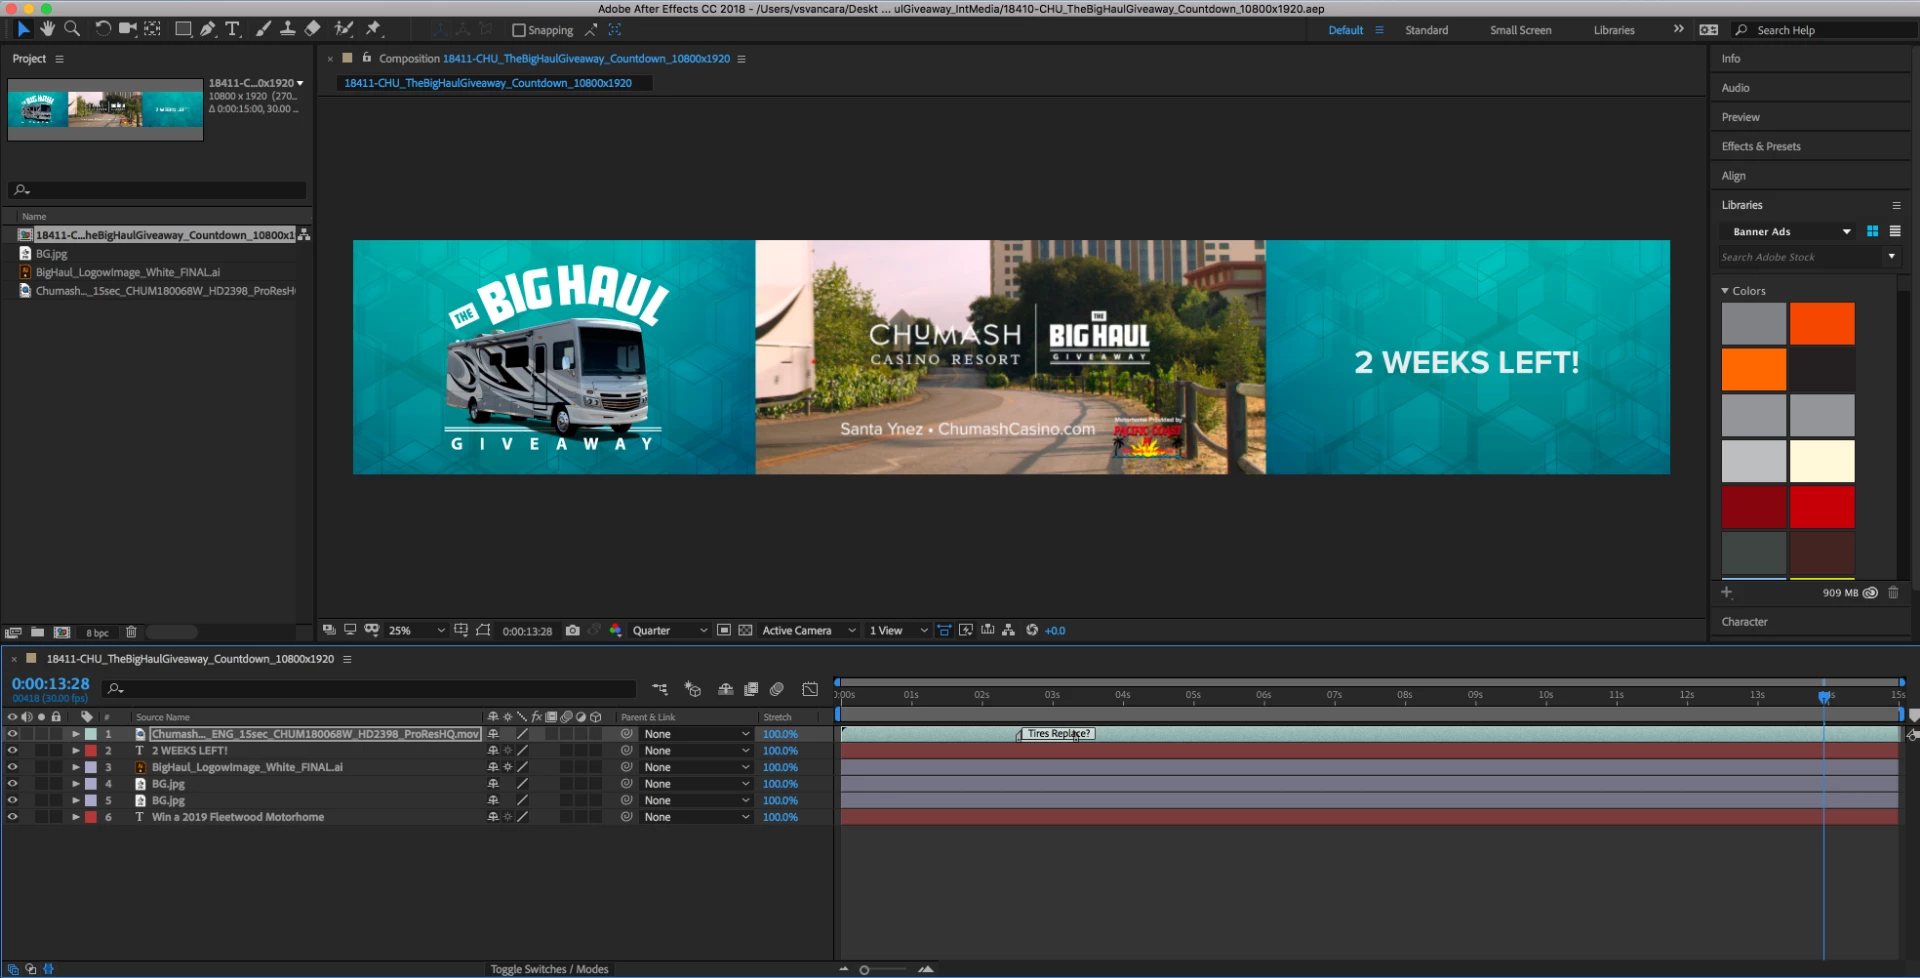Enable the Snapping checkbox
Viewport: 1920px width, 978px height.
click(x=519, y=30)
